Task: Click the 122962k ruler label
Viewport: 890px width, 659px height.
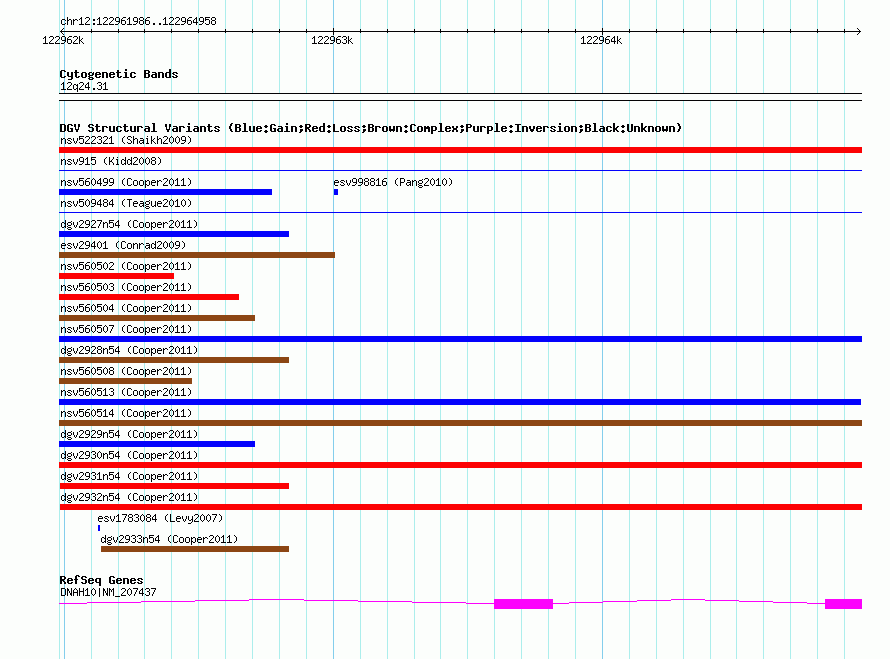Action: (x=63, y=40)
